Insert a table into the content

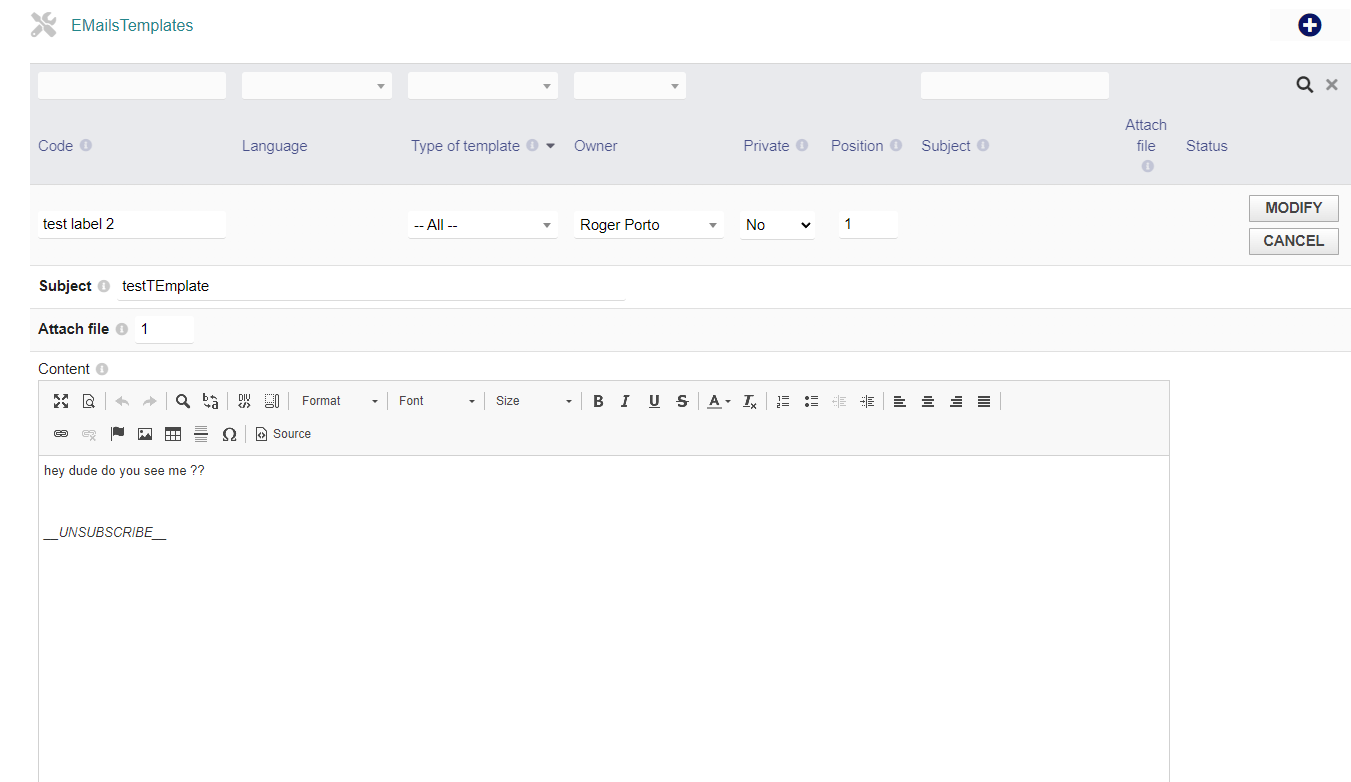pos(173,434)
